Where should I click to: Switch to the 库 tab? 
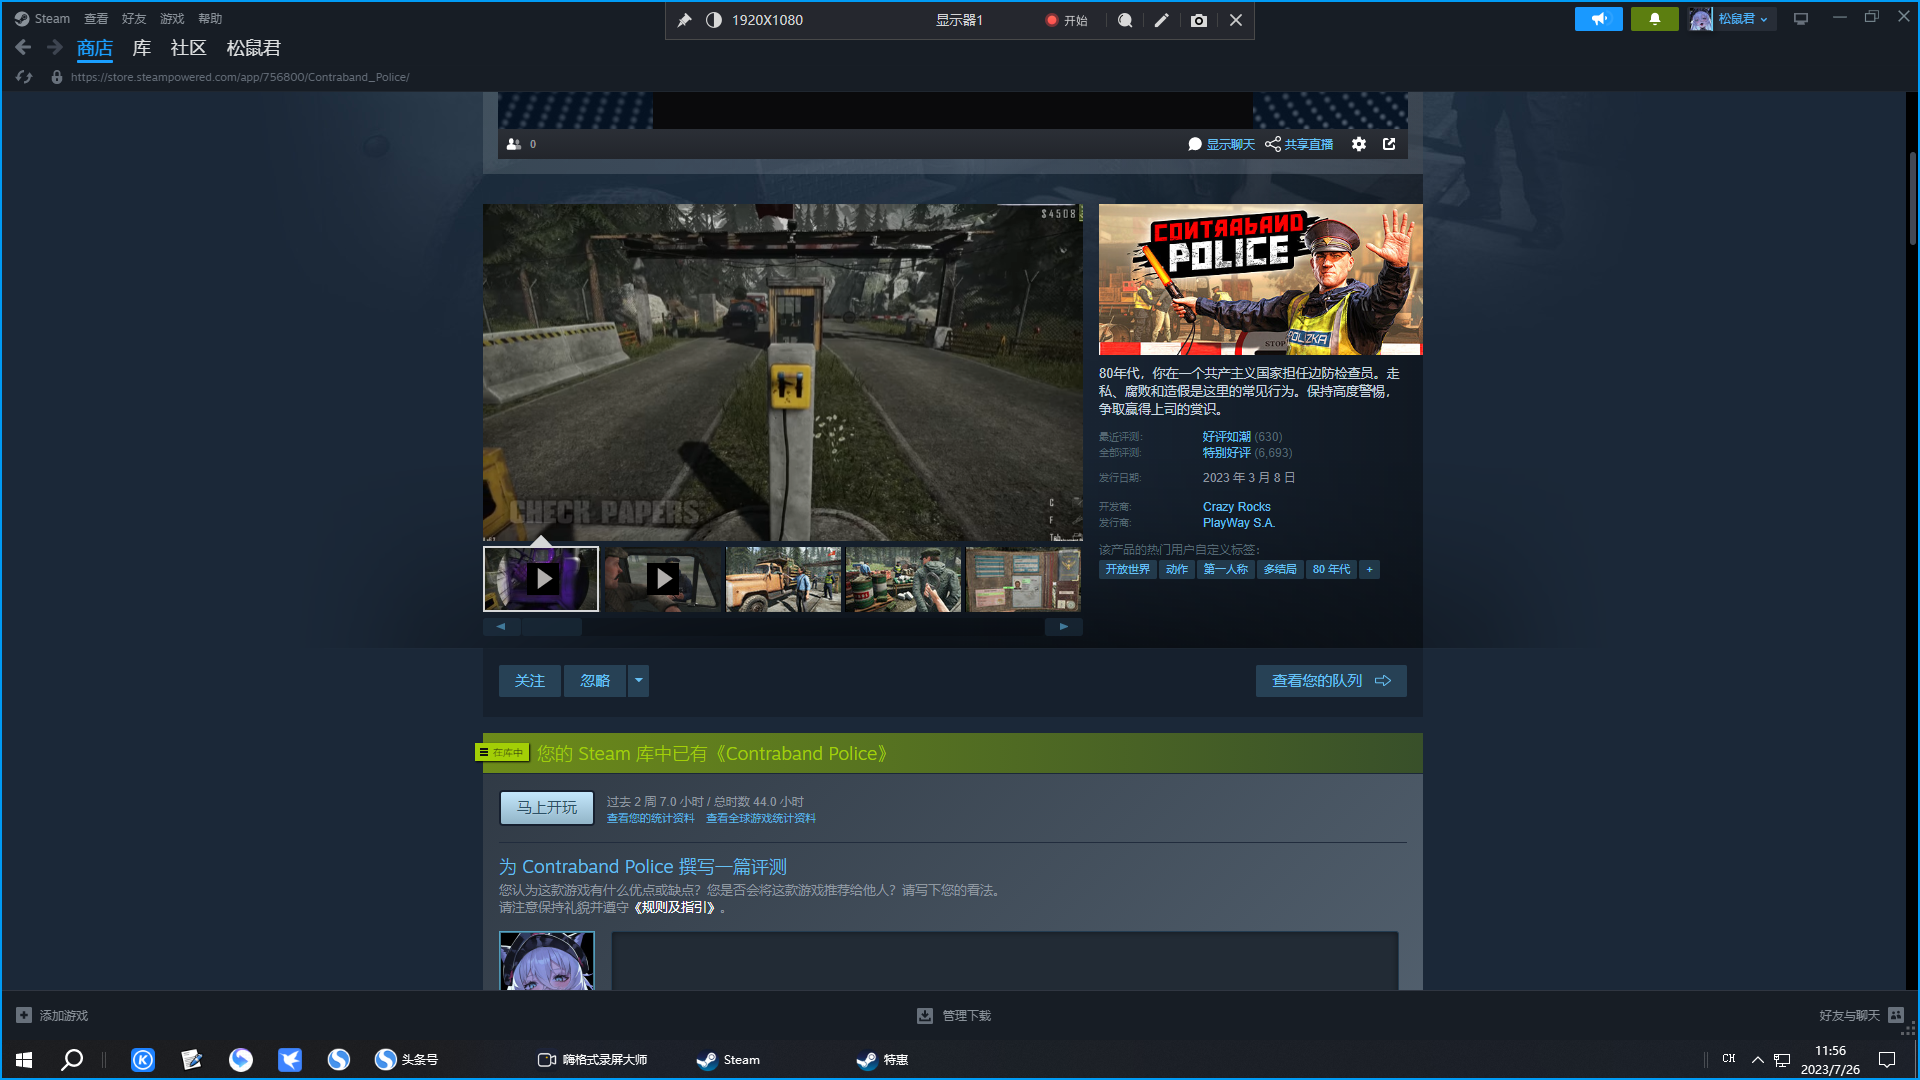[x=142, y=48]
